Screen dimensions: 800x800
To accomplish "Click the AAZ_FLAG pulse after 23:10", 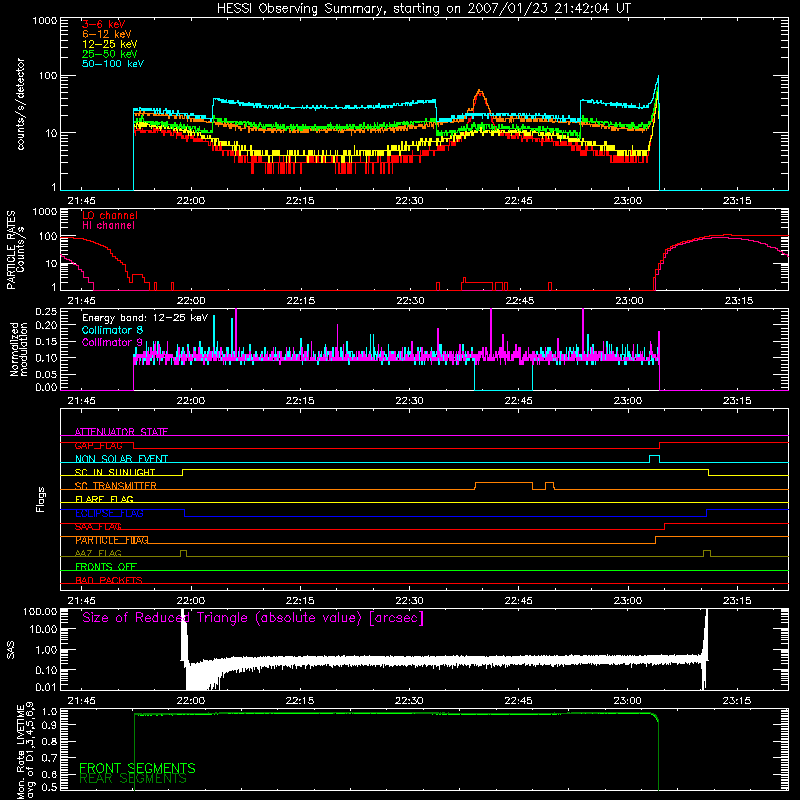I will [707, 552].
